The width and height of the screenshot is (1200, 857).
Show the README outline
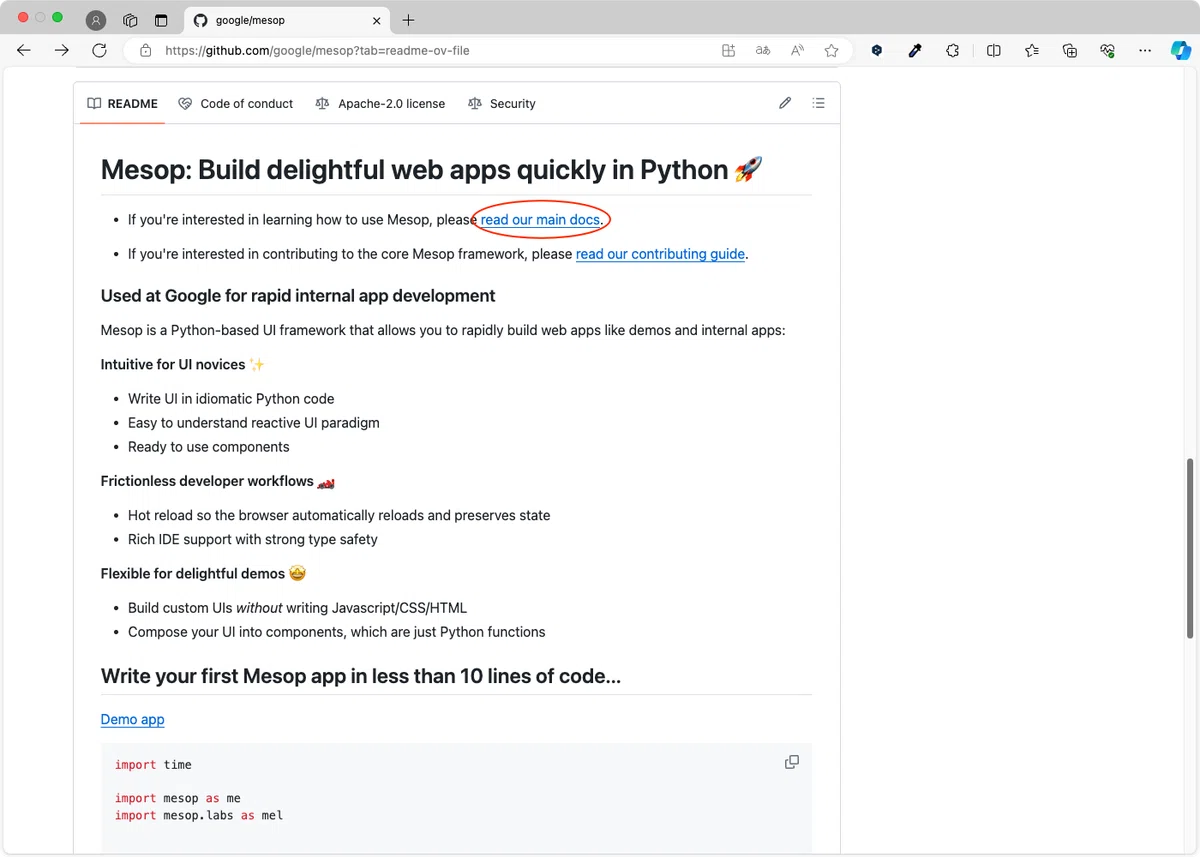point(818,103)
